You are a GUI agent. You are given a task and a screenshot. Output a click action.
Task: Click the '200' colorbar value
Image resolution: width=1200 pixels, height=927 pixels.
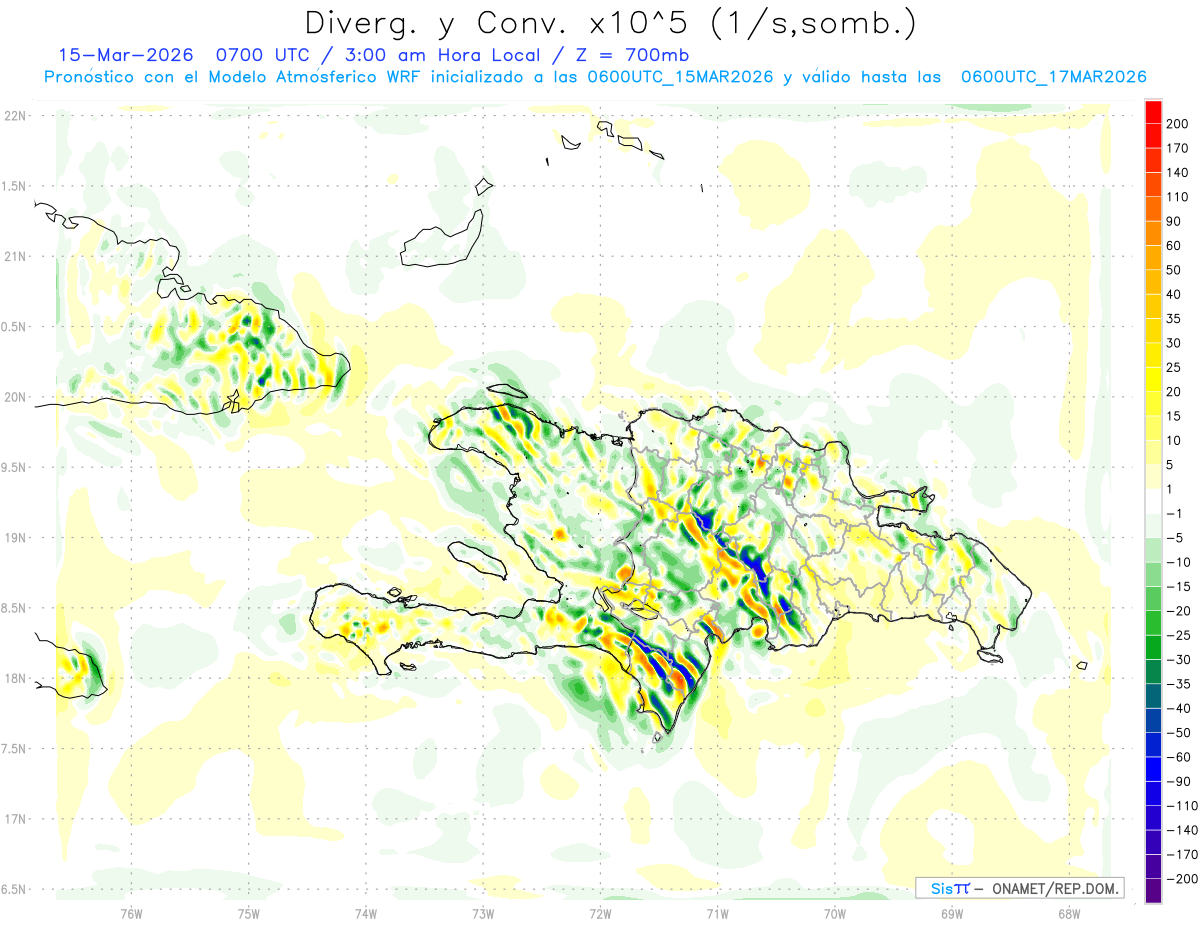[1177, 123]
